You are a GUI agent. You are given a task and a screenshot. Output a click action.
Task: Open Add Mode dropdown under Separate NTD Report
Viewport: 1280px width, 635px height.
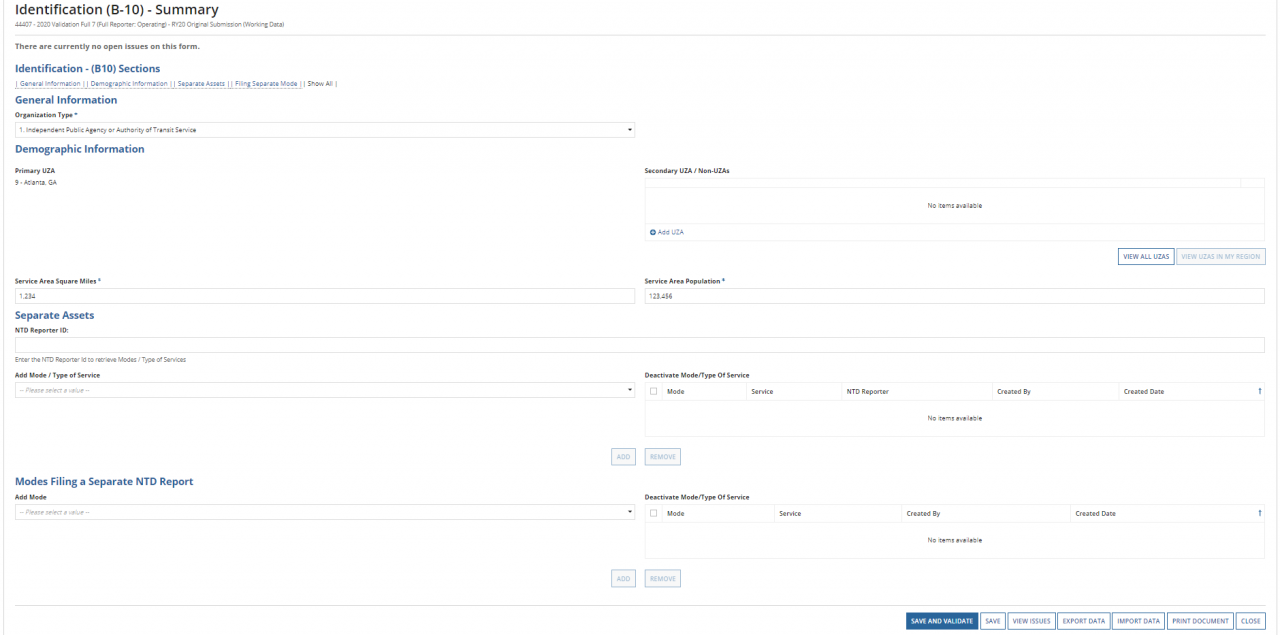point(324,512)
